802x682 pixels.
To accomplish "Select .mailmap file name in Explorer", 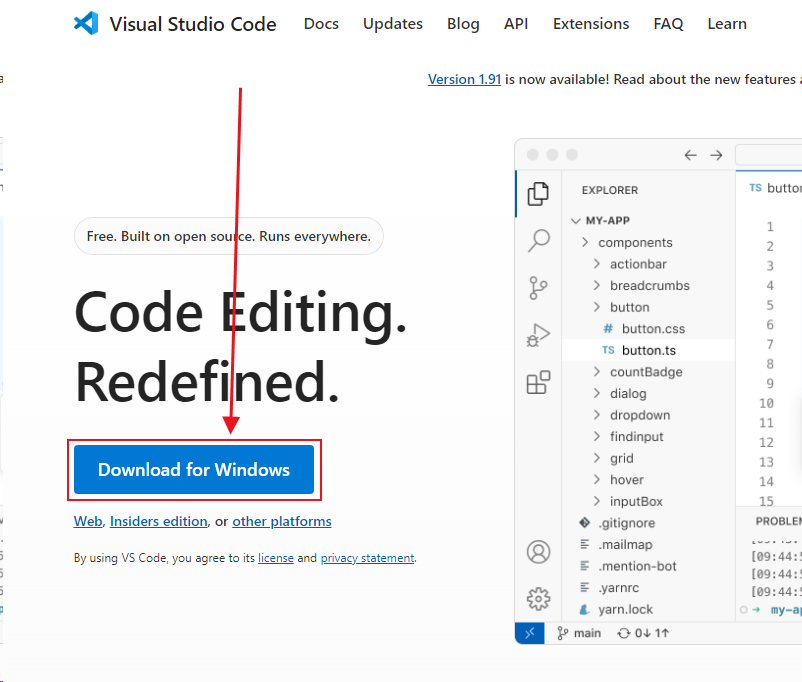I will 625,544.
